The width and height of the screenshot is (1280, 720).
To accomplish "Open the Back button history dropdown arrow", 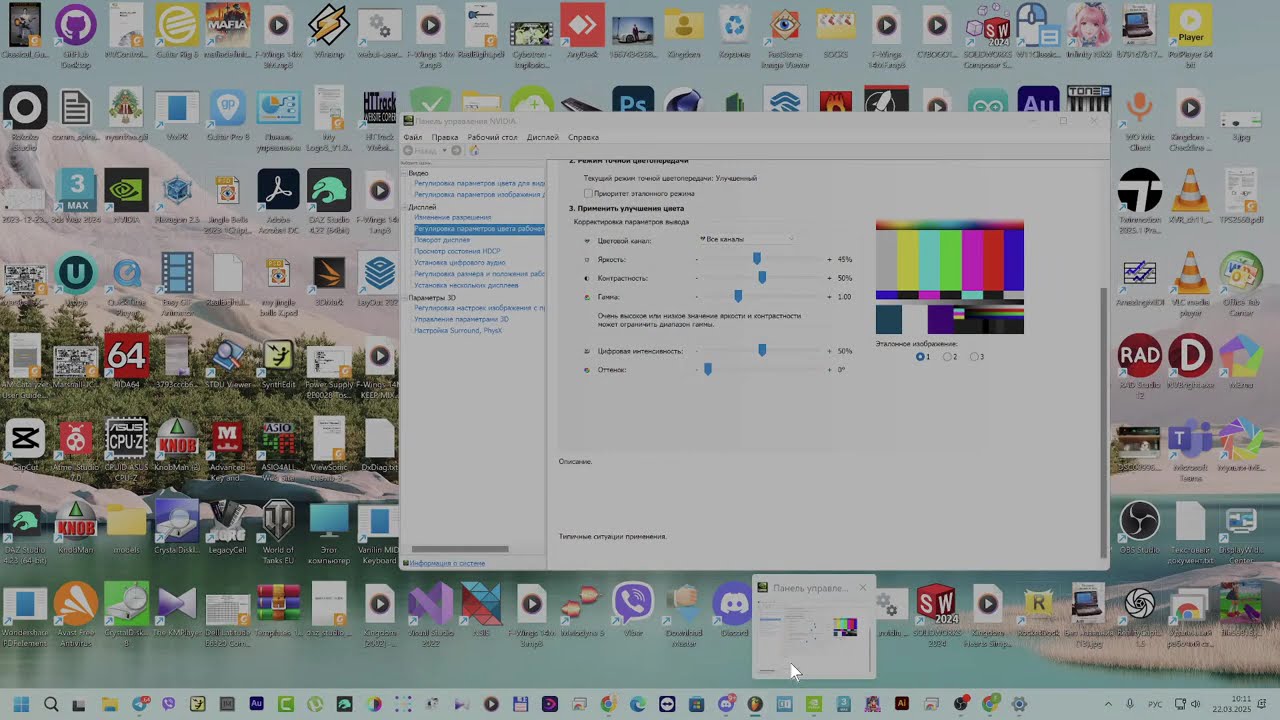I will click(x=445, y=150).
